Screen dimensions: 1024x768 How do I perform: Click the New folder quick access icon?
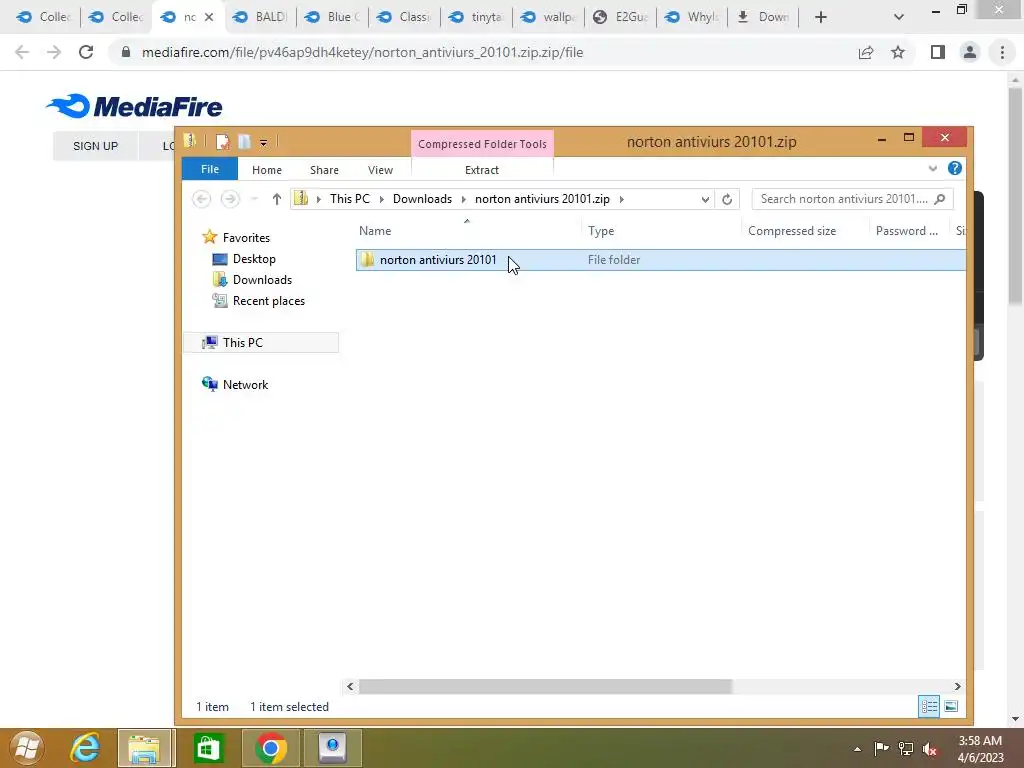coord(244,142)
